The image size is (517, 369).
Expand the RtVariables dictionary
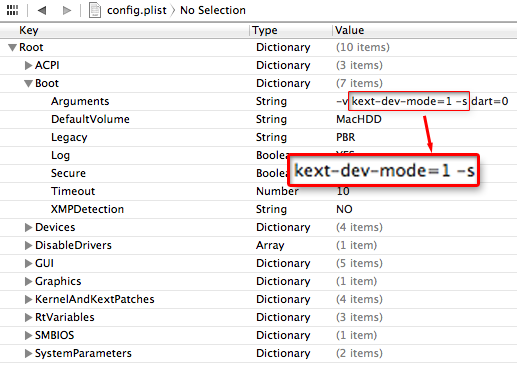pyautogui.click(x=28, y=317)
